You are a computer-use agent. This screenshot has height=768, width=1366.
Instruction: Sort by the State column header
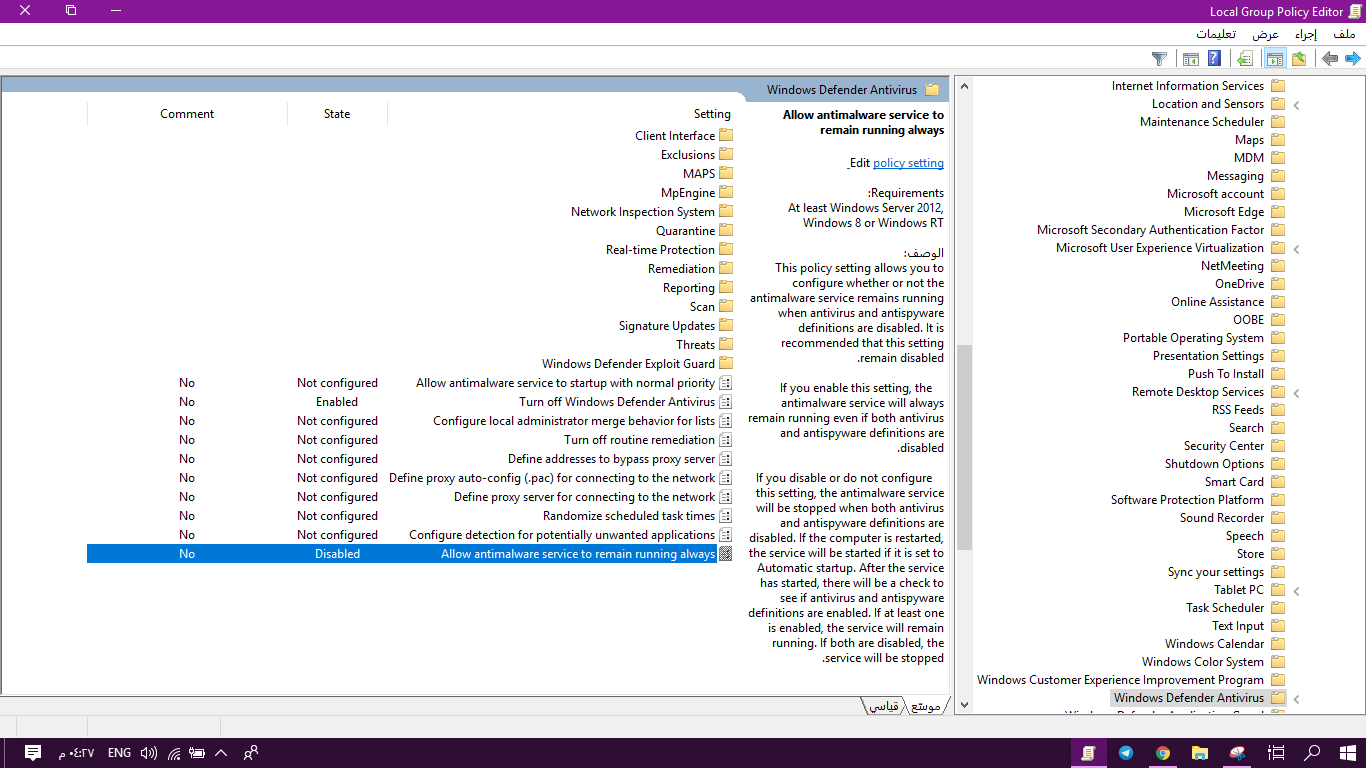[x=337, y=114]
